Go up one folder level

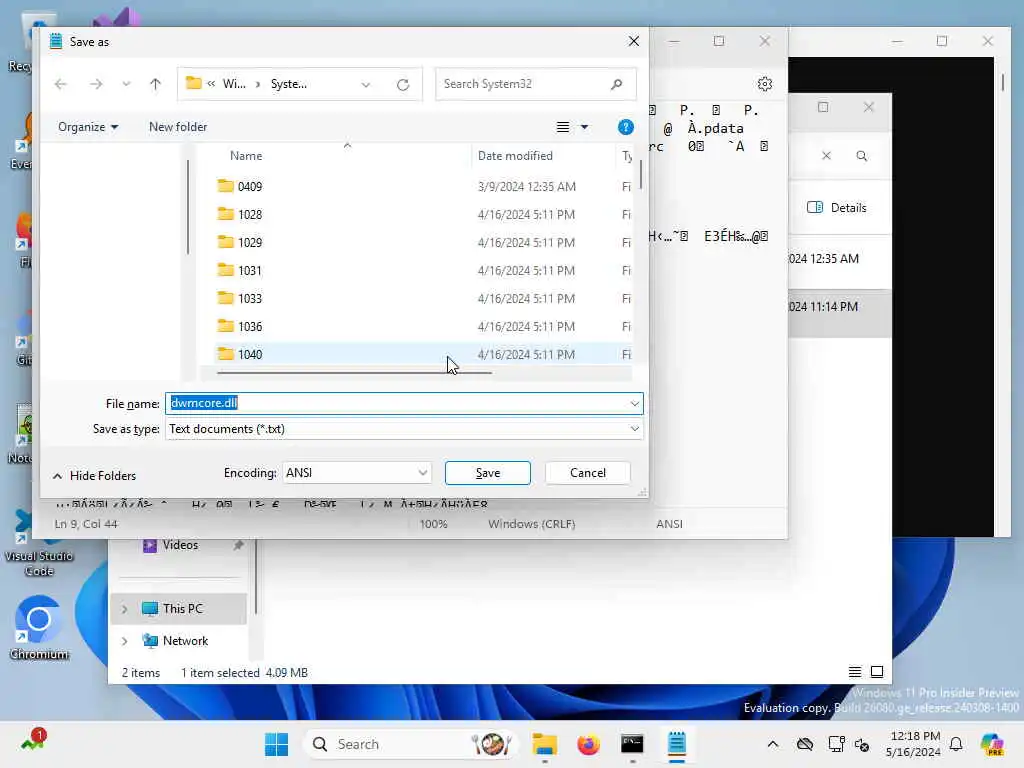(155, 84)
